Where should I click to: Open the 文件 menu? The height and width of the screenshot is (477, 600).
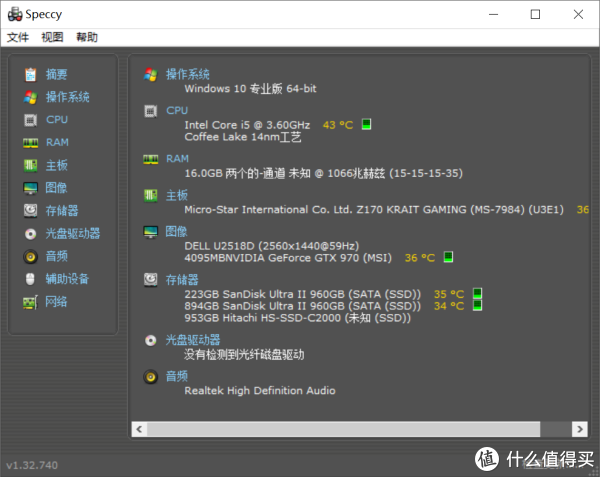click(18, 37)
